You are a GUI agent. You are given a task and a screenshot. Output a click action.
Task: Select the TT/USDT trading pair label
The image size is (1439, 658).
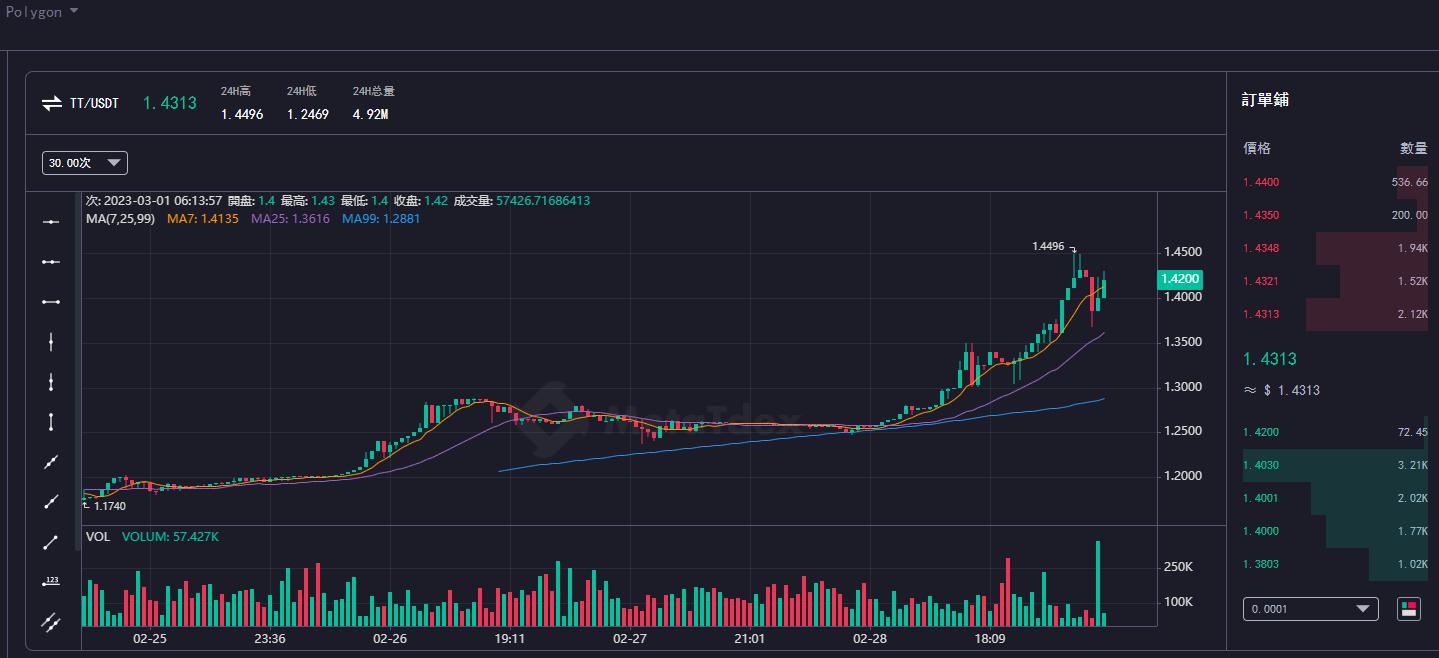click(x=97, y=103)
